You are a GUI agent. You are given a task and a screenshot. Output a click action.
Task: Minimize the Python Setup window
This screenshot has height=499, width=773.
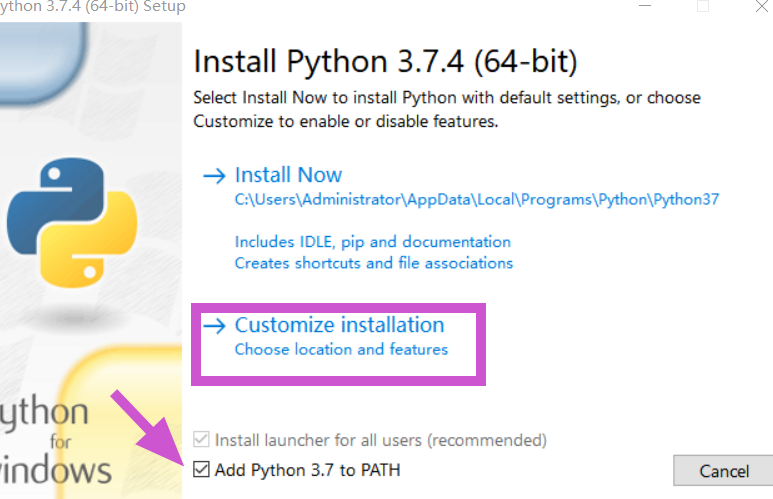tap(647, 6)
